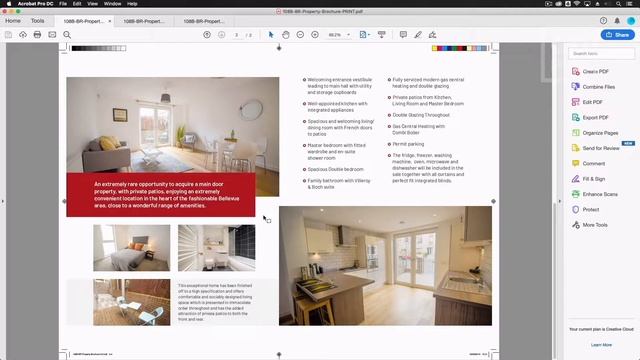Switch to the second document tab
The width and height of the screenshot is (640, 360).
pos(144,21)
